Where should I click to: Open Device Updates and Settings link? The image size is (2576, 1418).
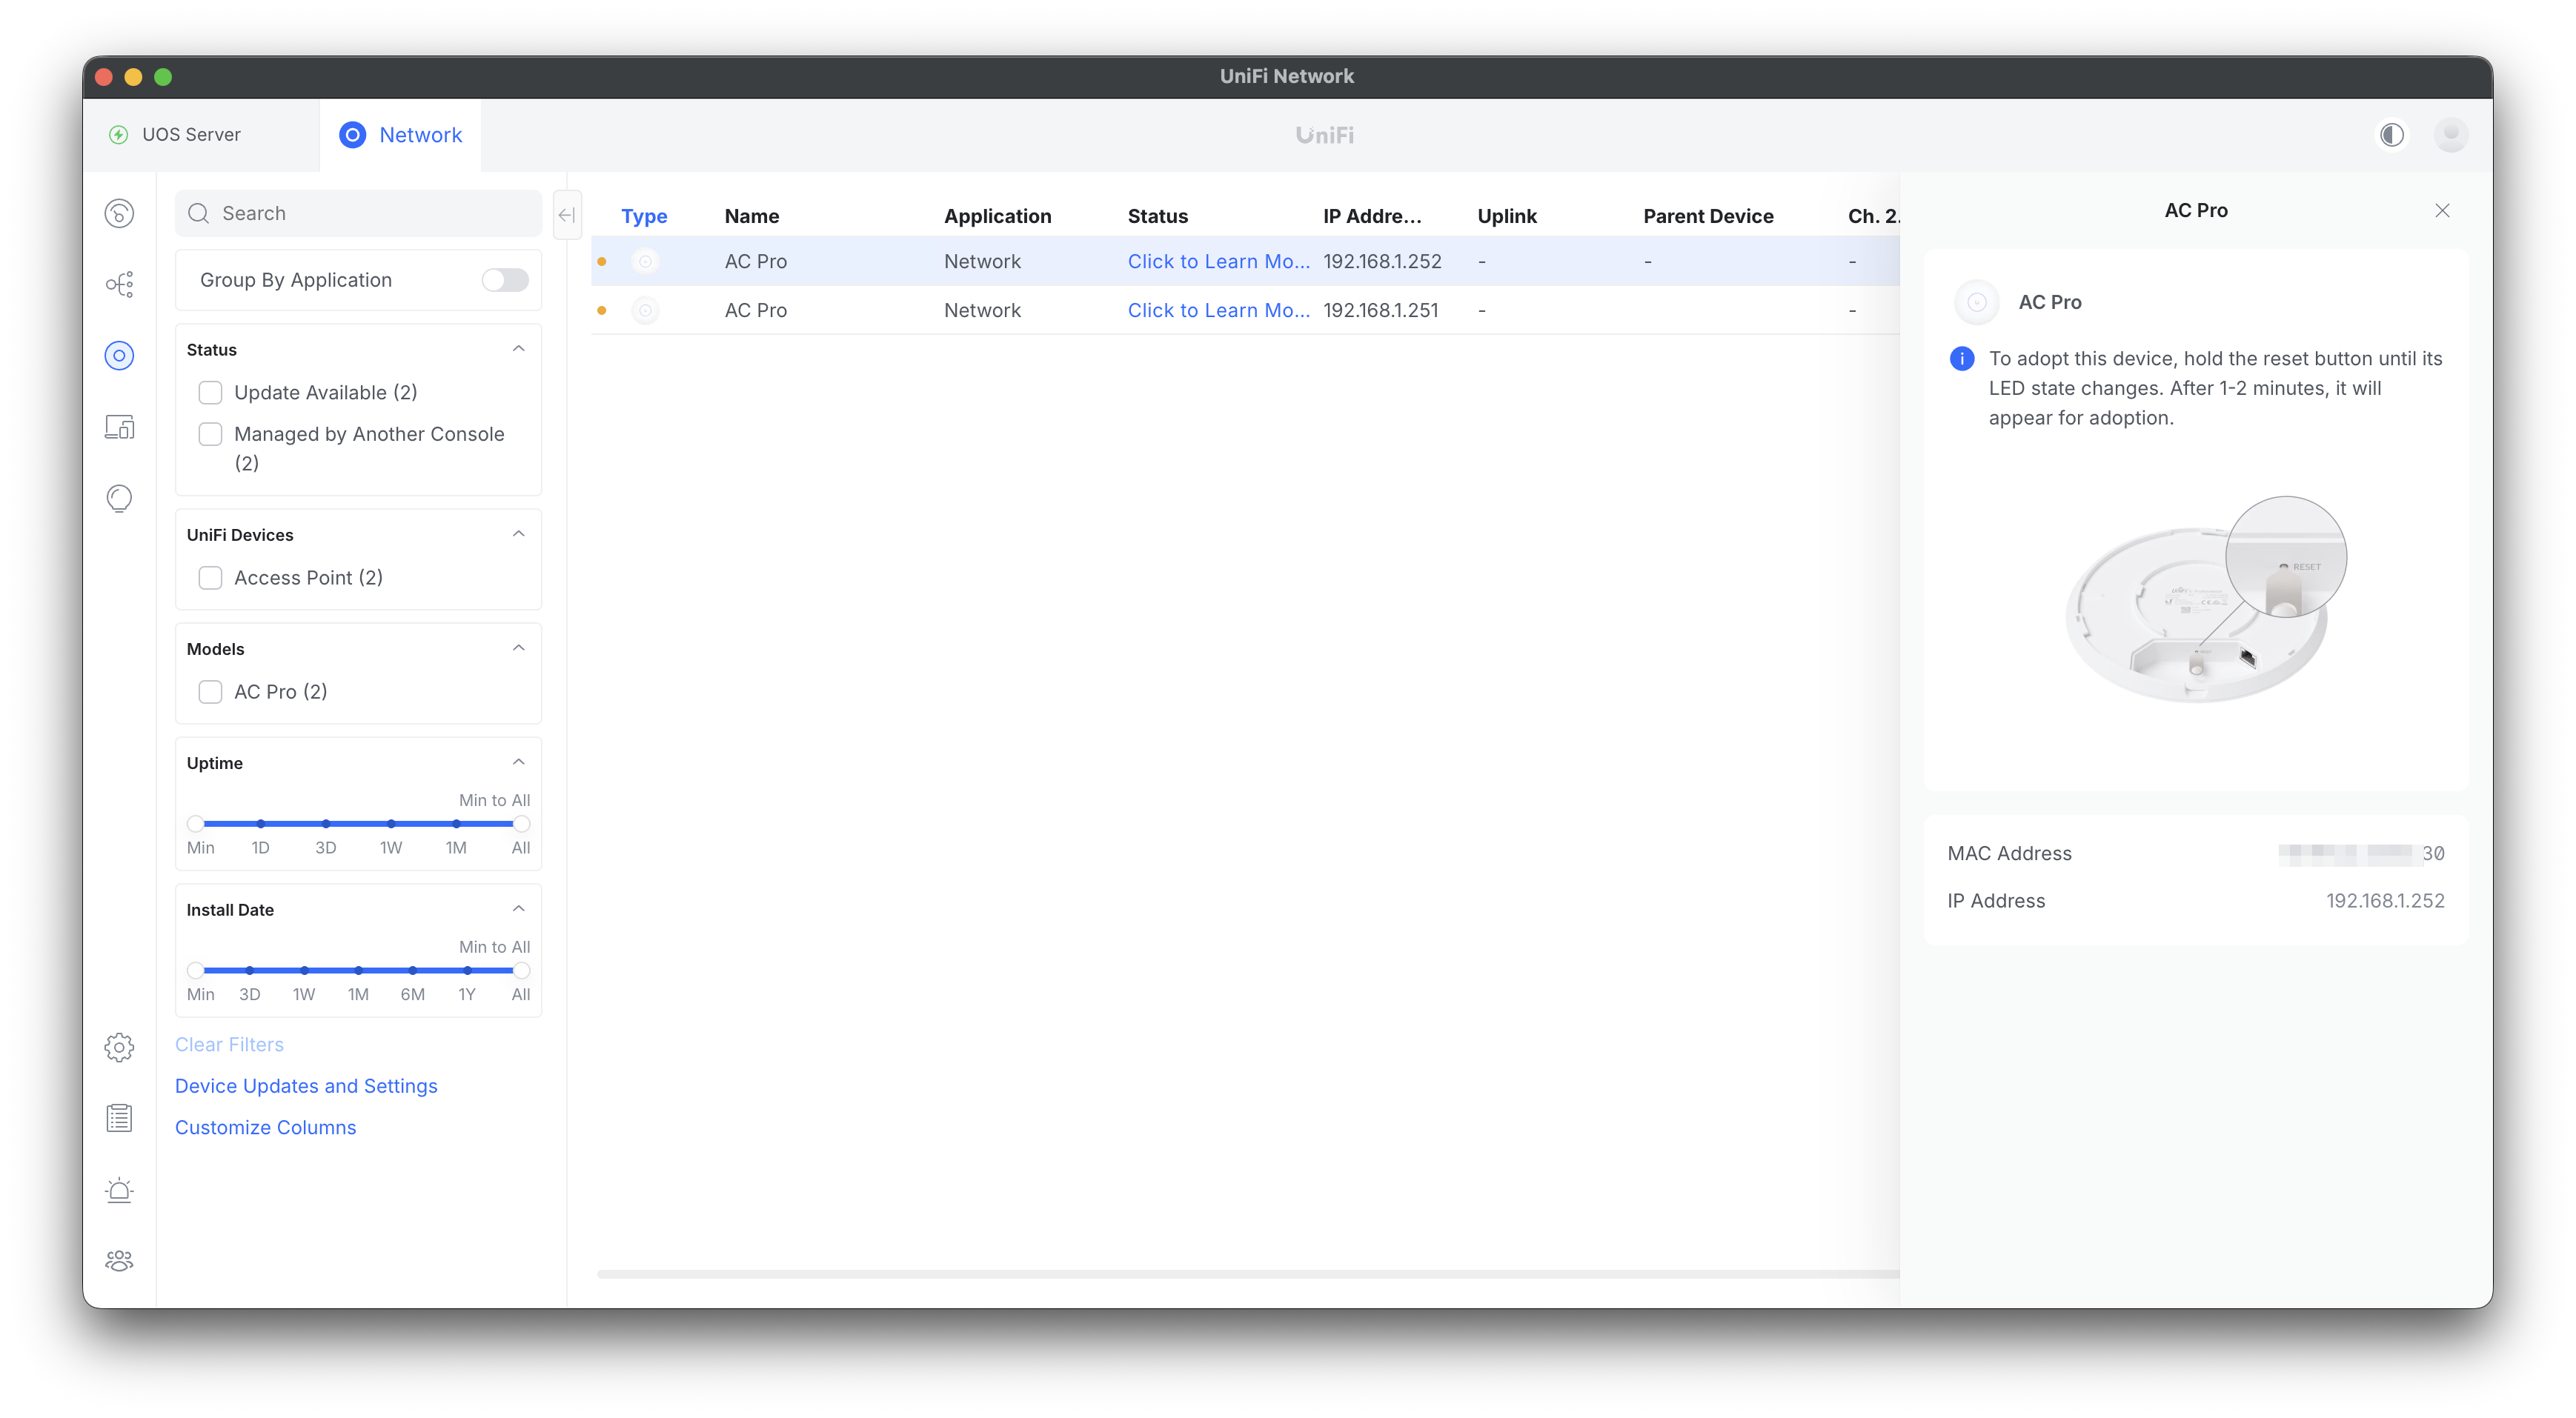click(x=306, y=1086)
